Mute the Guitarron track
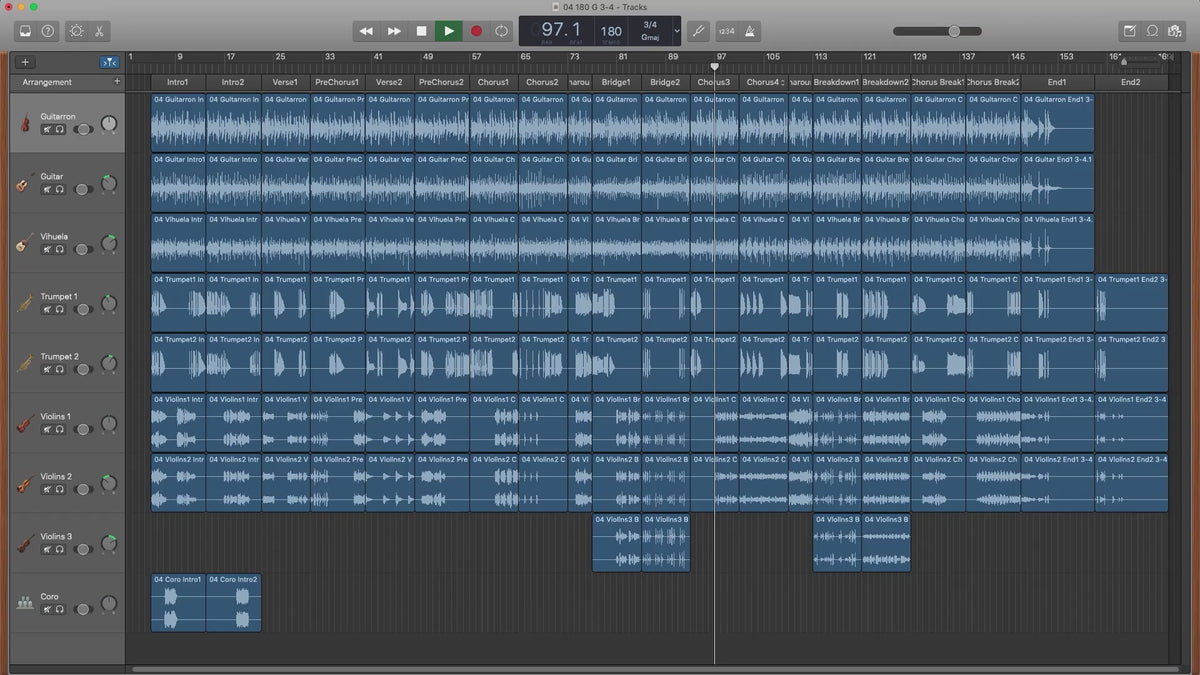 (47, 129)
